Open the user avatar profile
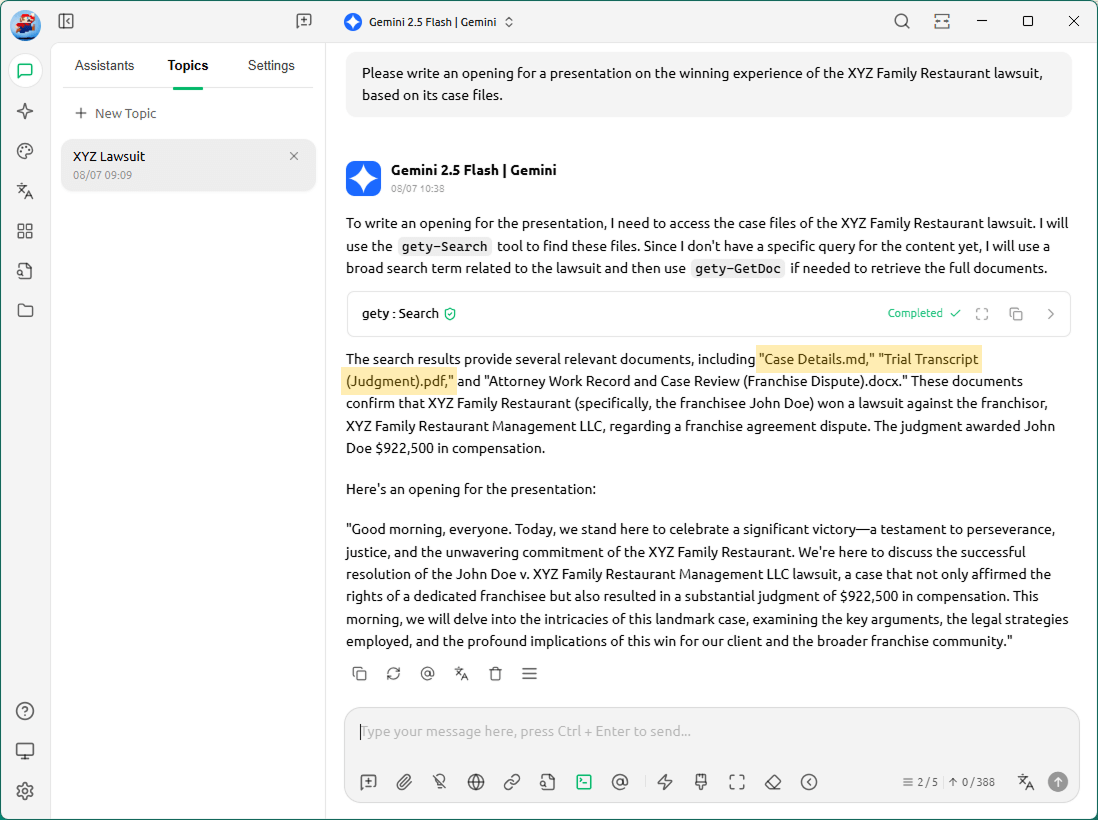The width and height of the screenshot is (1098, 820). click(x=25, y=25)
